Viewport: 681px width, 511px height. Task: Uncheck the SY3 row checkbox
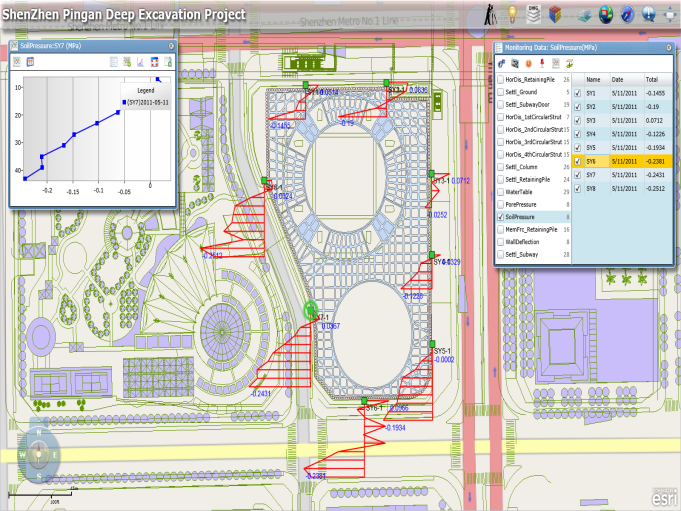578,120
